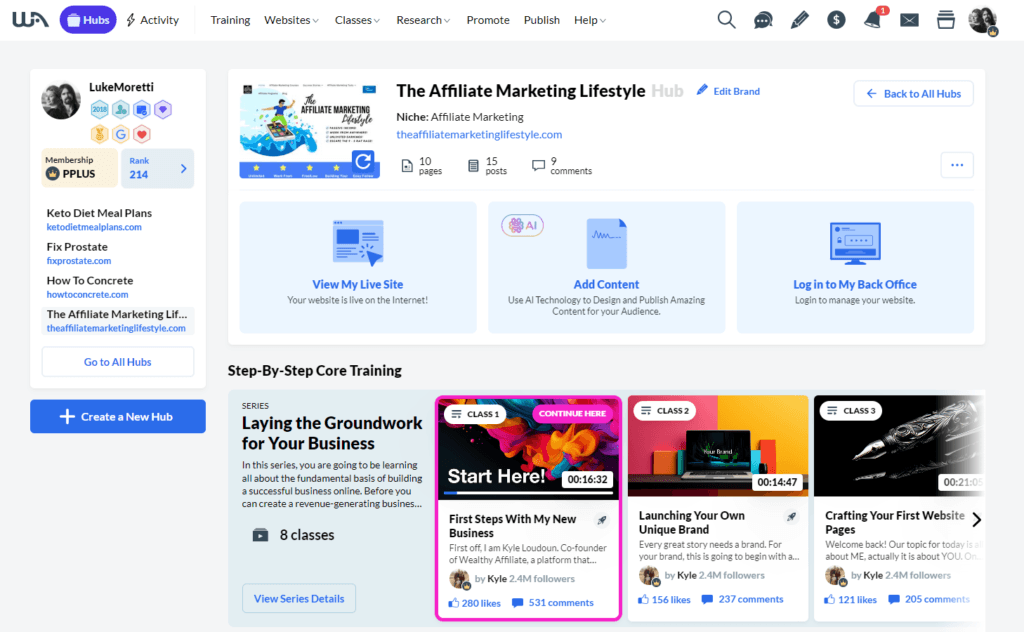Click the Edit Brand link
1024x632 pixels.
[x=728, y=91]
